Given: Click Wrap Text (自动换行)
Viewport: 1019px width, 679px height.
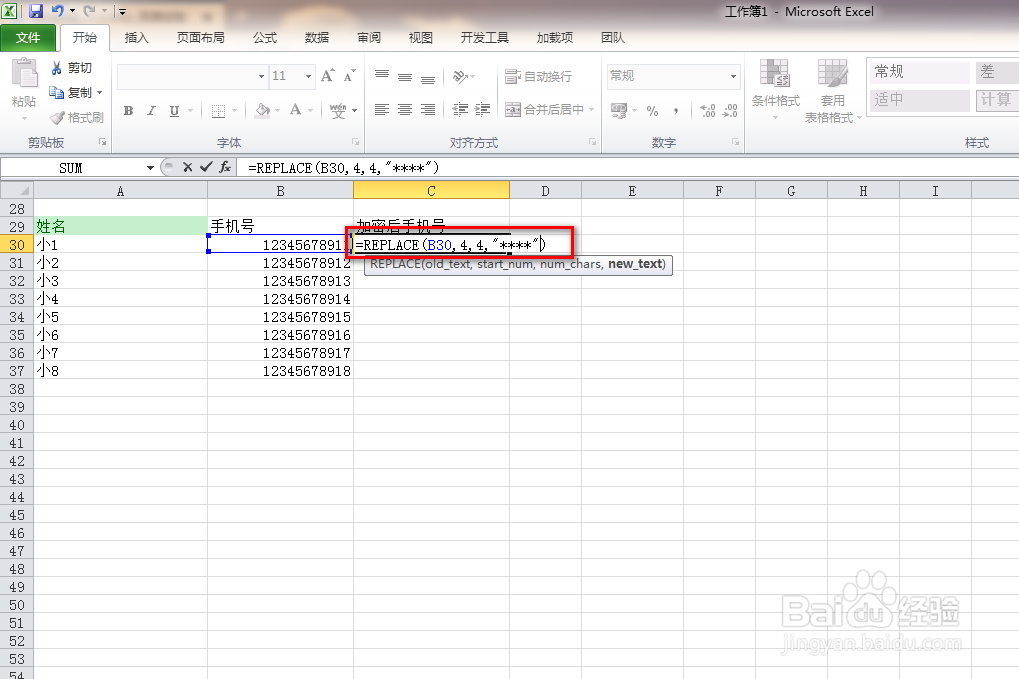Looking at the screenshot, I should [x=539, y=76].
